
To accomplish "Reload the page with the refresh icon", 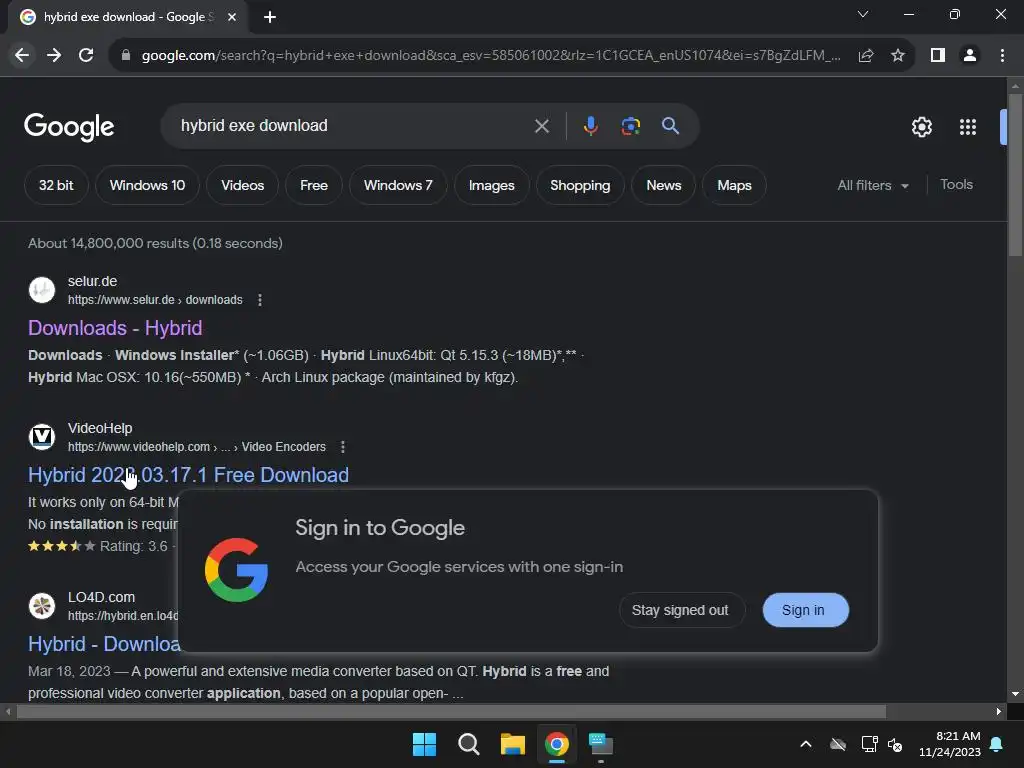I will (86, 56).
